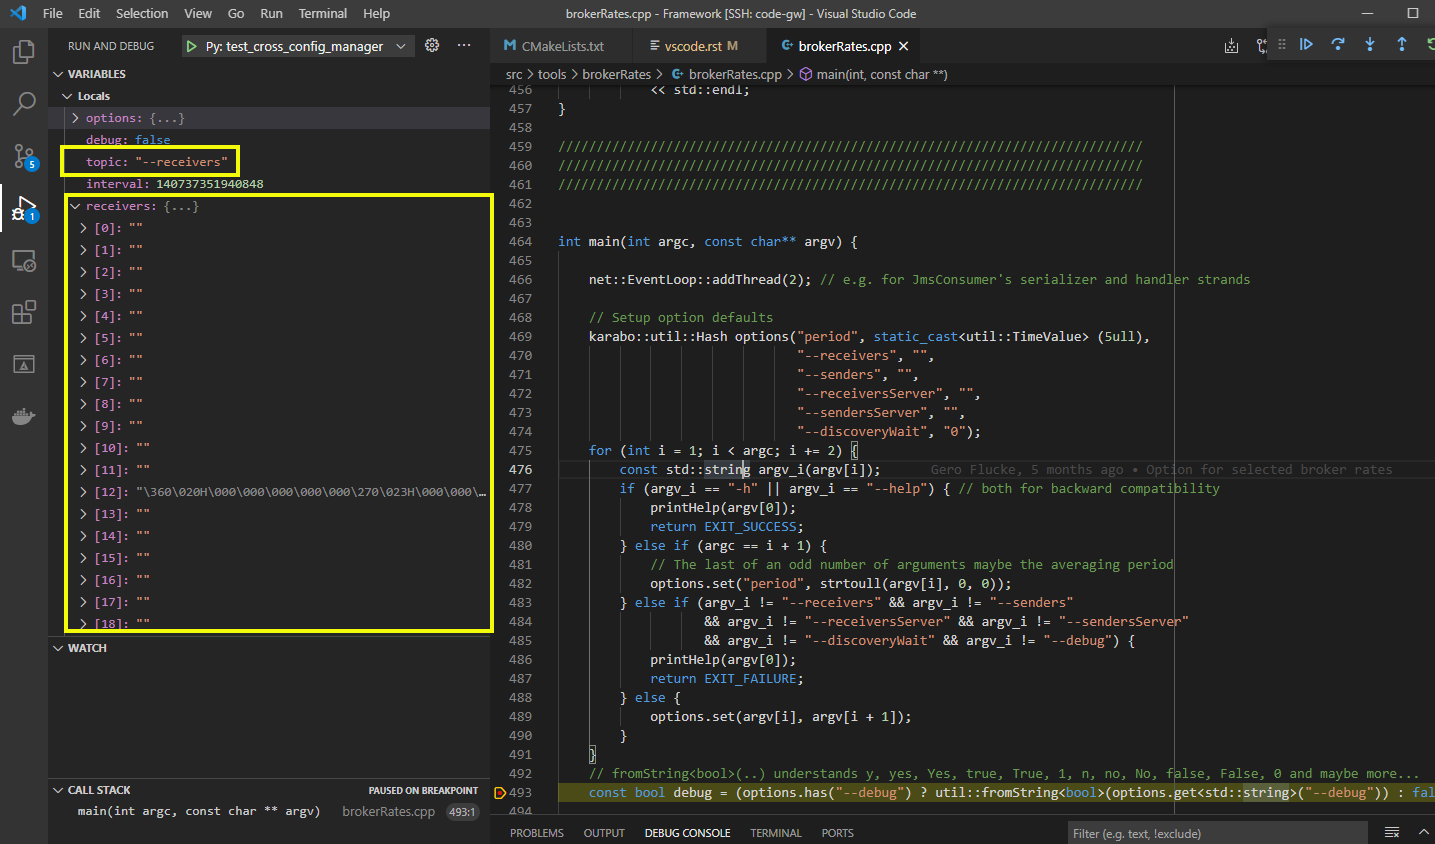
Task: Open the Terminal menu
Action: 323,13
